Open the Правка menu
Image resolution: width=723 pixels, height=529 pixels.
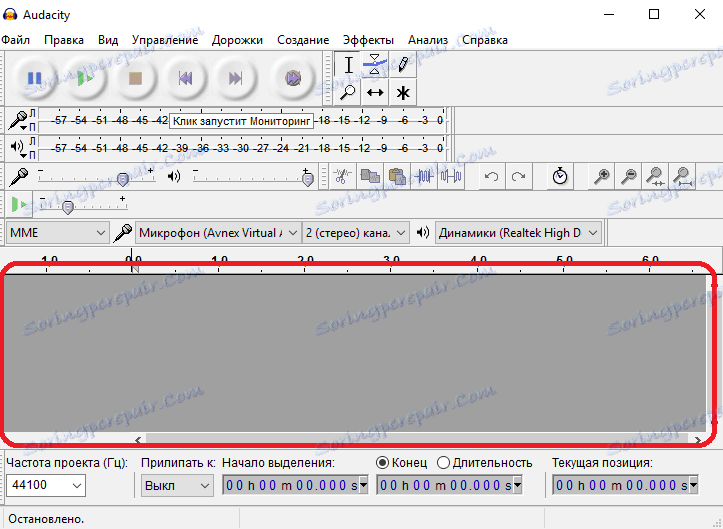[64, 40]
